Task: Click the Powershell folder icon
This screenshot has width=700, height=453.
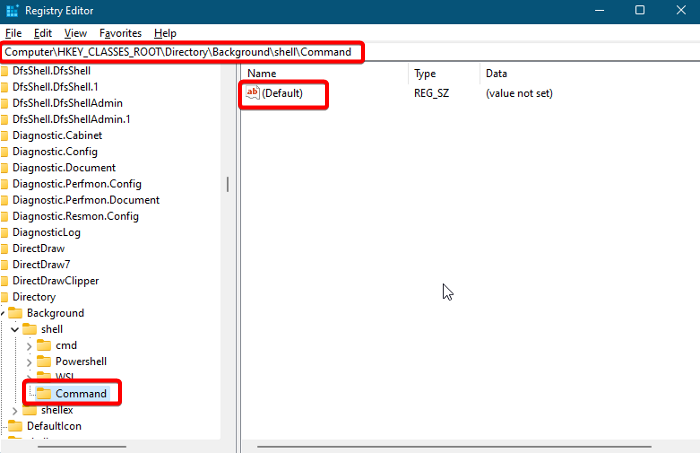Action: tap(44, 361)
